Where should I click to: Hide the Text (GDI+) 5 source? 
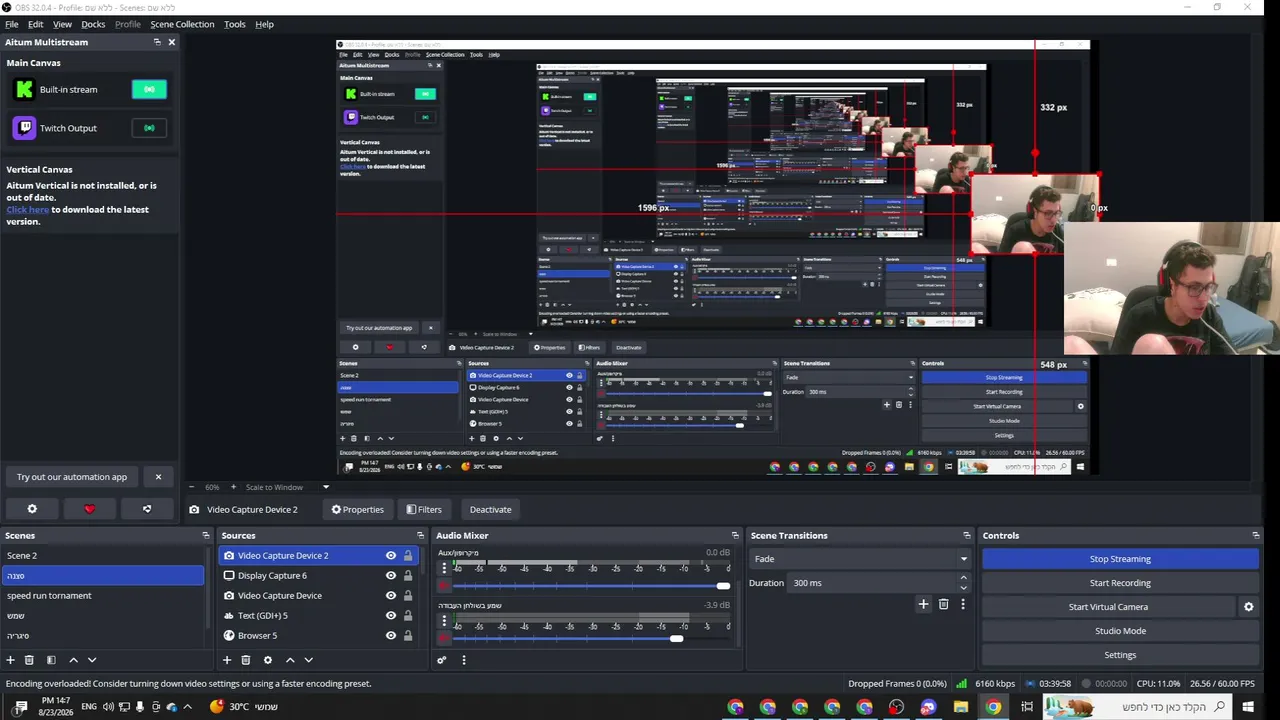point(391,616)
